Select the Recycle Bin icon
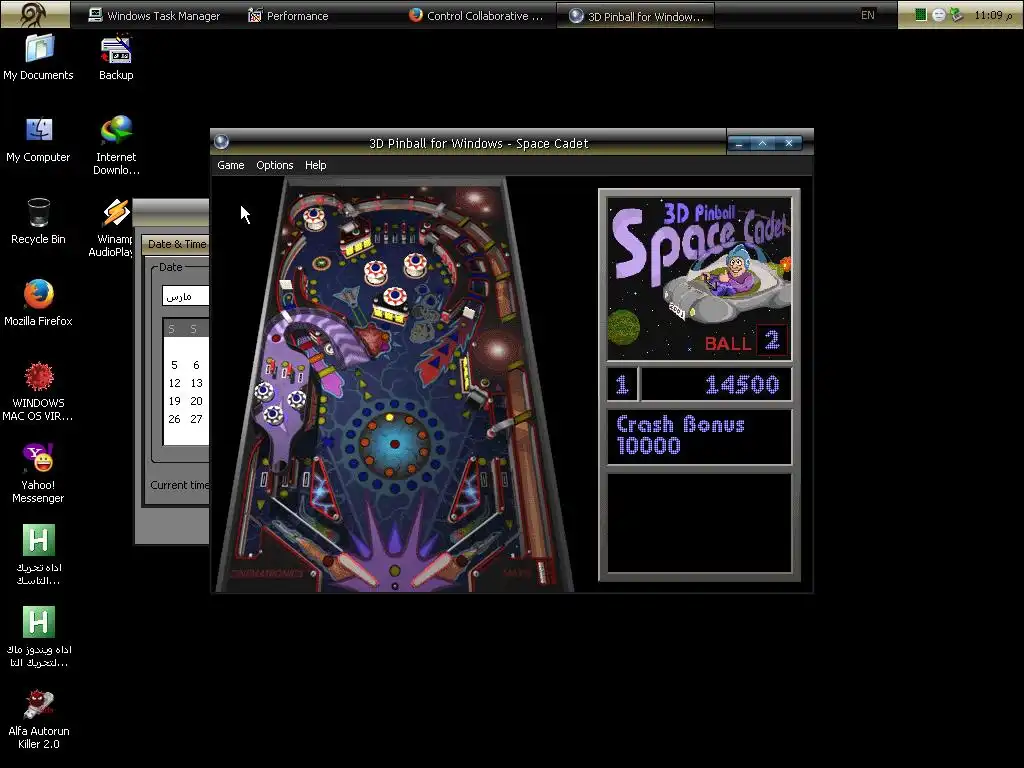The height and width of the screenshot is (768, 1024). [x=39, y=221]
